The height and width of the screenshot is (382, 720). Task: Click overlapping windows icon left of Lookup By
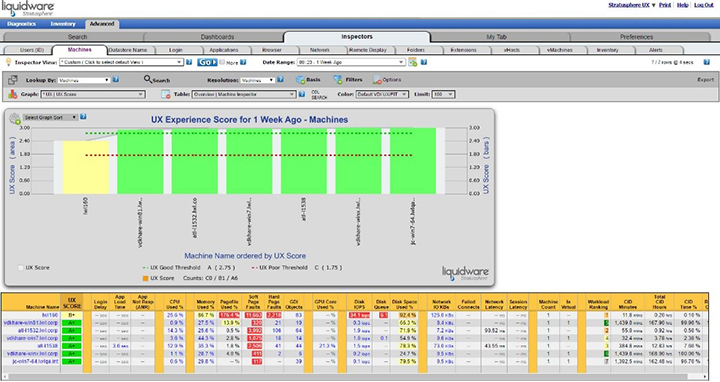(x=13, y=80)
